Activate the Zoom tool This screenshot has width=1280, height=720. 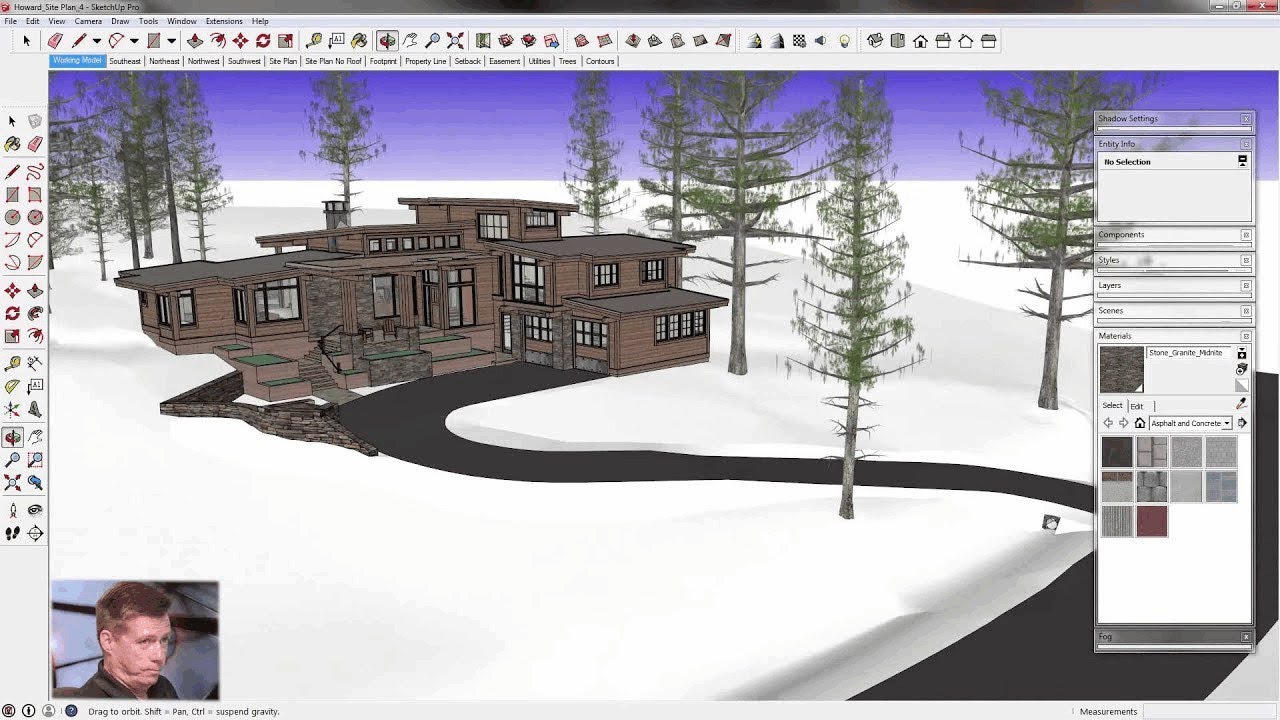pos(12,457)
